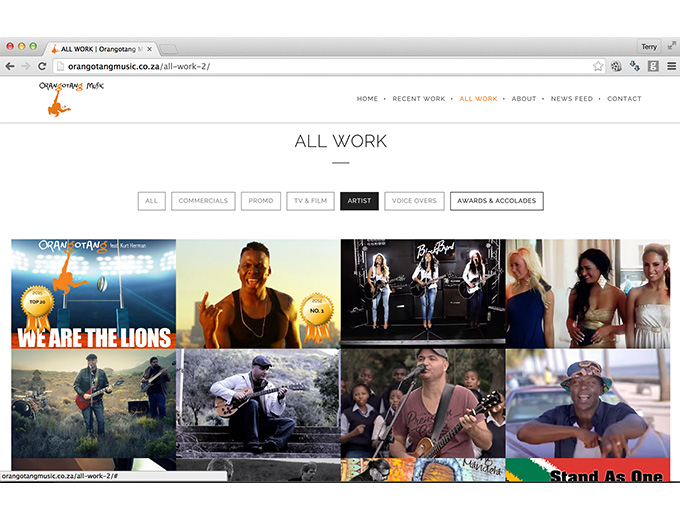Click the film reel extension icon

[616, 66]
